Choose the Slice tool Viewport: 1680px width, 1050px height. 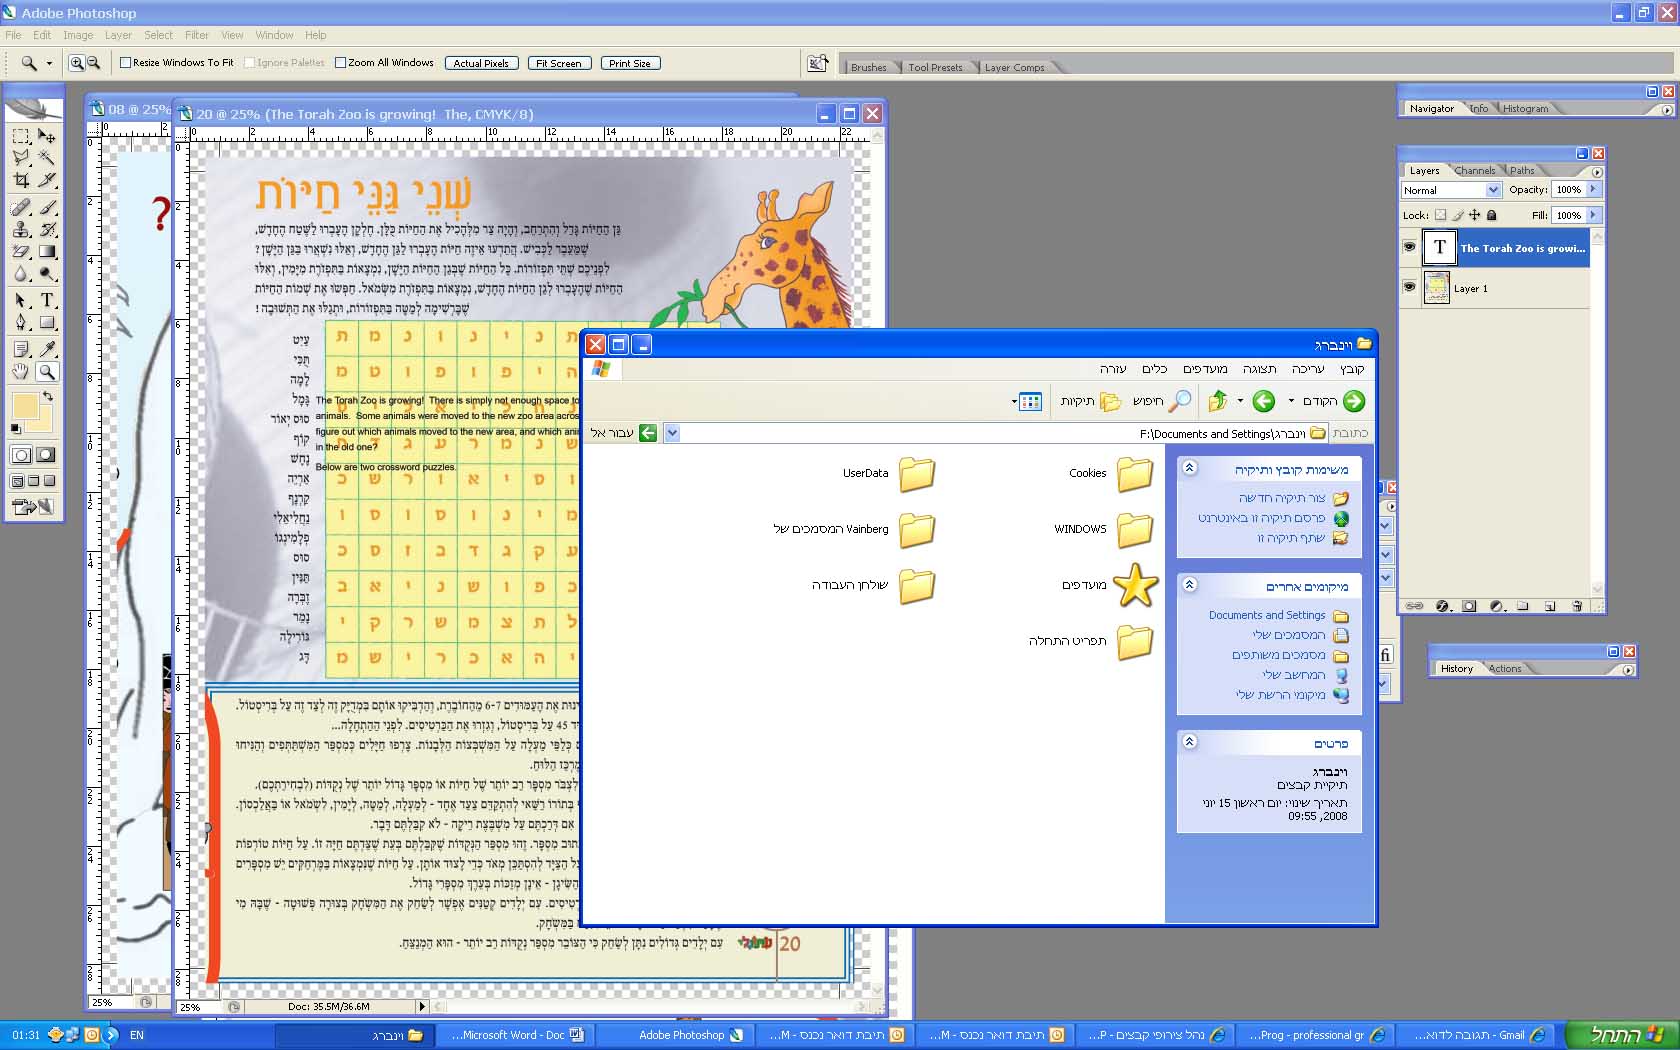[x=47, y=181]
